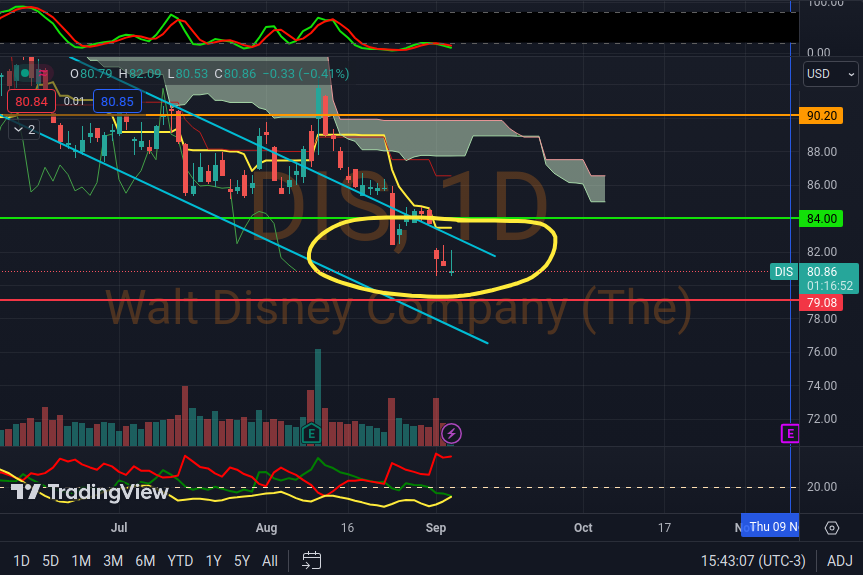The image size is (863, 575).
Task: Click the 80.84 sell price button
Action: tap(31, 102)
